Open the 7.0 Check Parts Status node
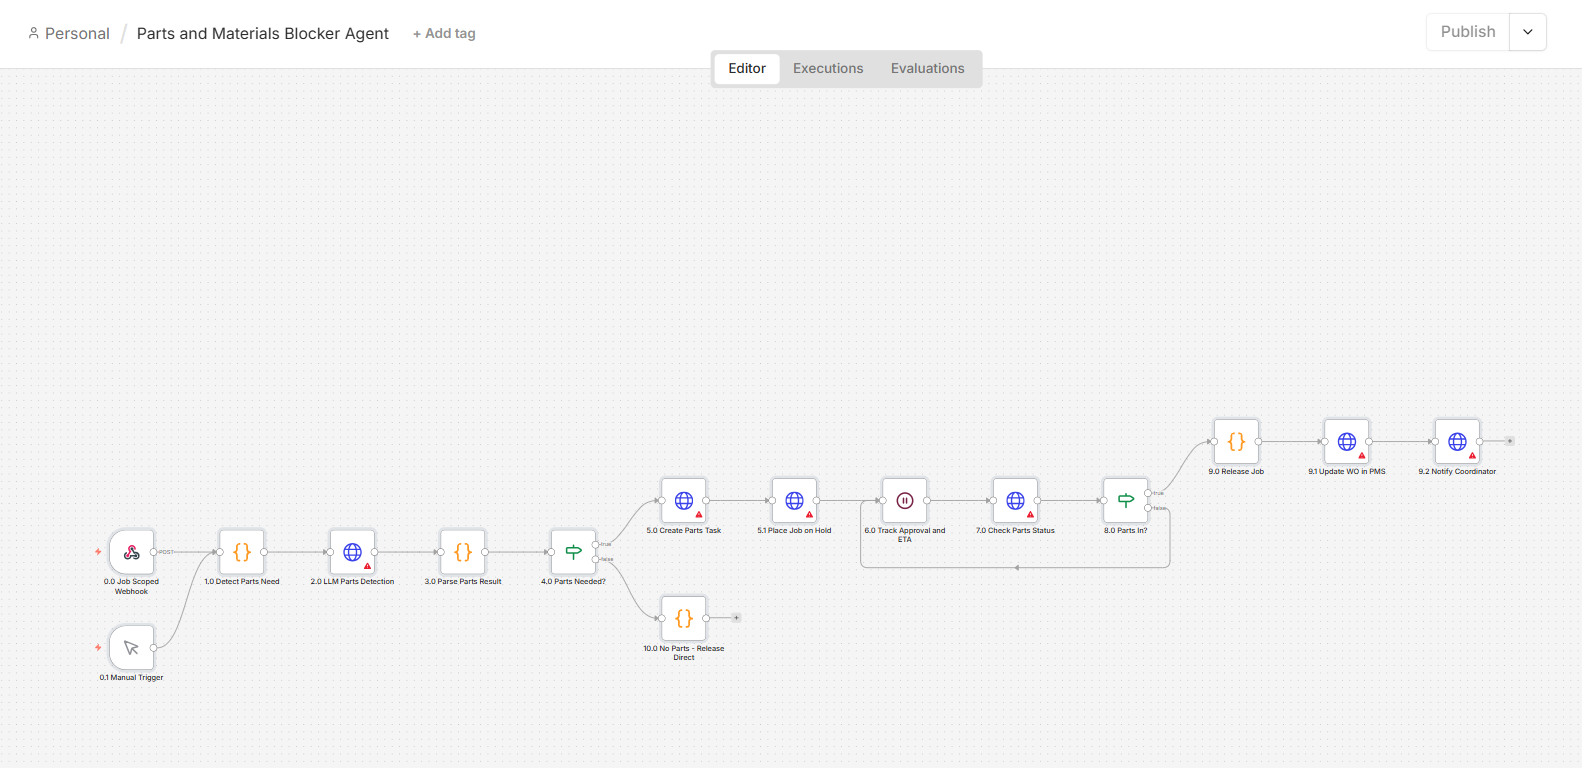 (x=1016, y=501)
